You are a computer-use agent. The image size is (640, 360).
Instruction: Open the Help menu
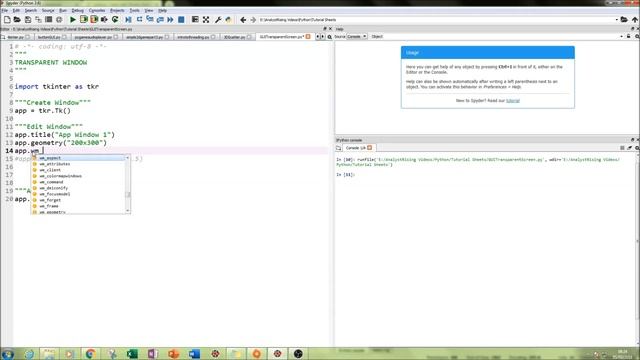162,10
